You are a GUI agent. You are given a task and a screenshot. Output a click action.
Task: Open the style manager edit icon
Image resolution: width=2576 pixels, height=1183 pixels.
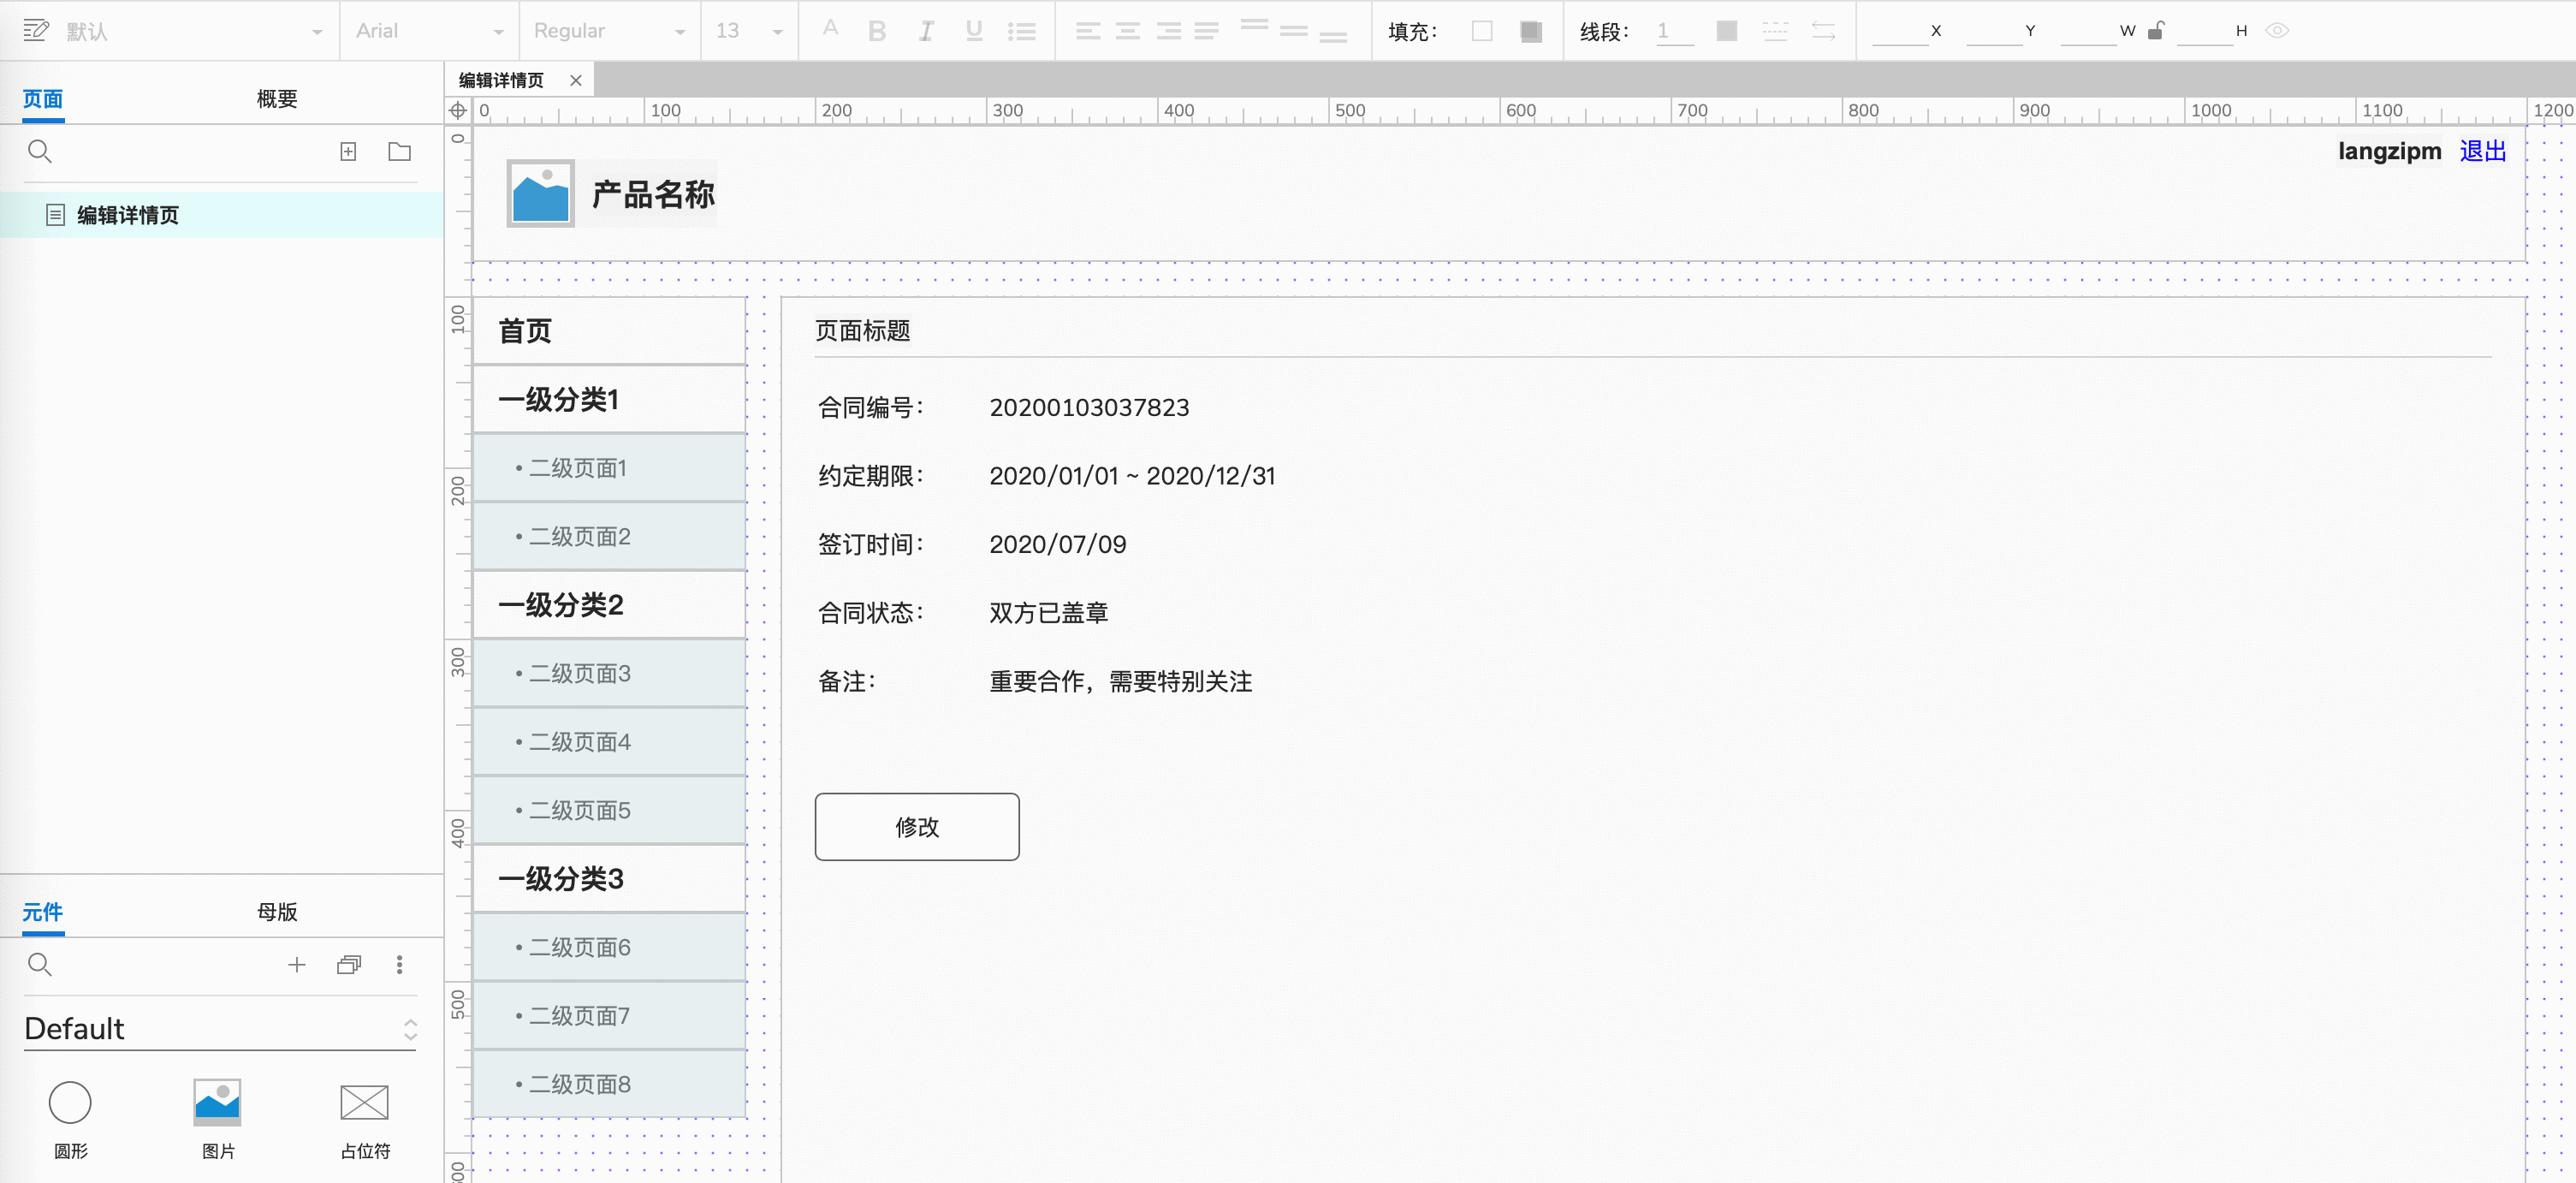(36, 31)
